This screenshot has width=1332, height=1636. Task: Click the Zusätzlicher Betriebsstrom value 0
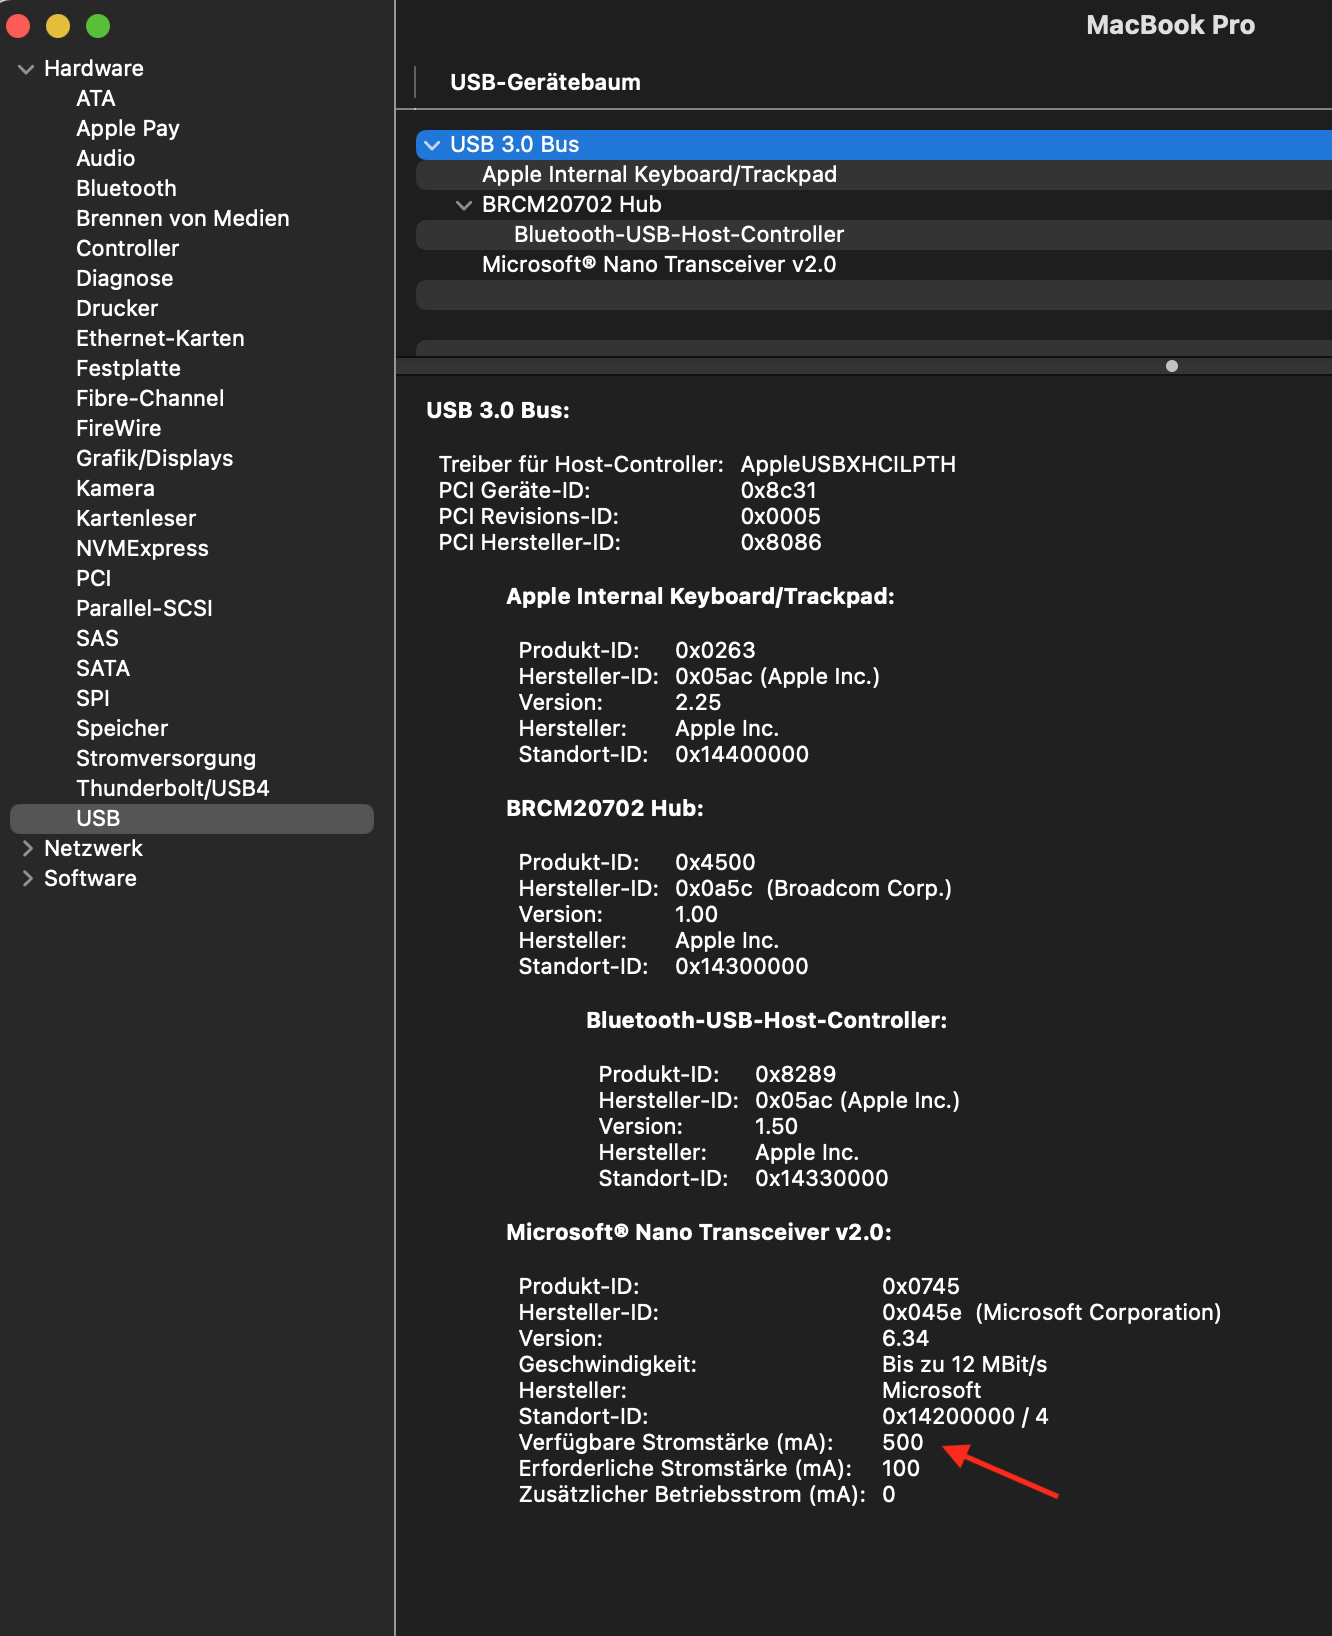pos(889,1495)
